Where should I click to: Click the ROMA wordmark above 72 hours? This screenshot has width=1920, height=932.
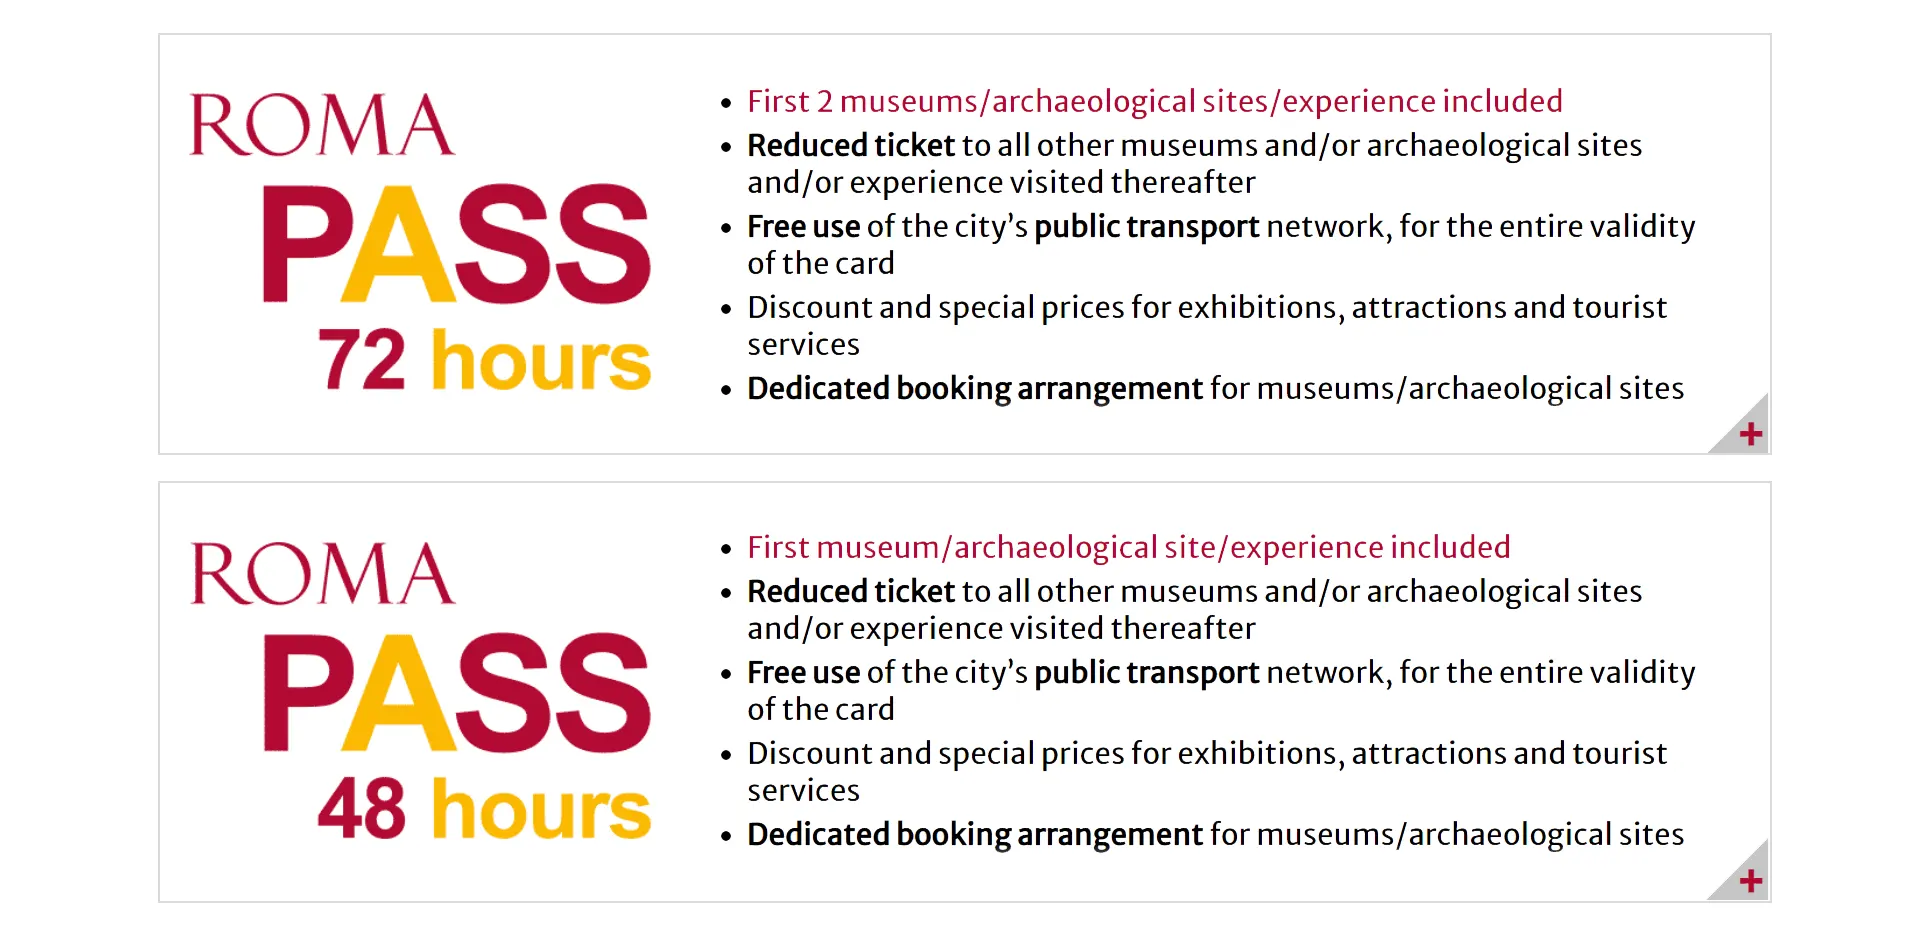tap(322, 125)
